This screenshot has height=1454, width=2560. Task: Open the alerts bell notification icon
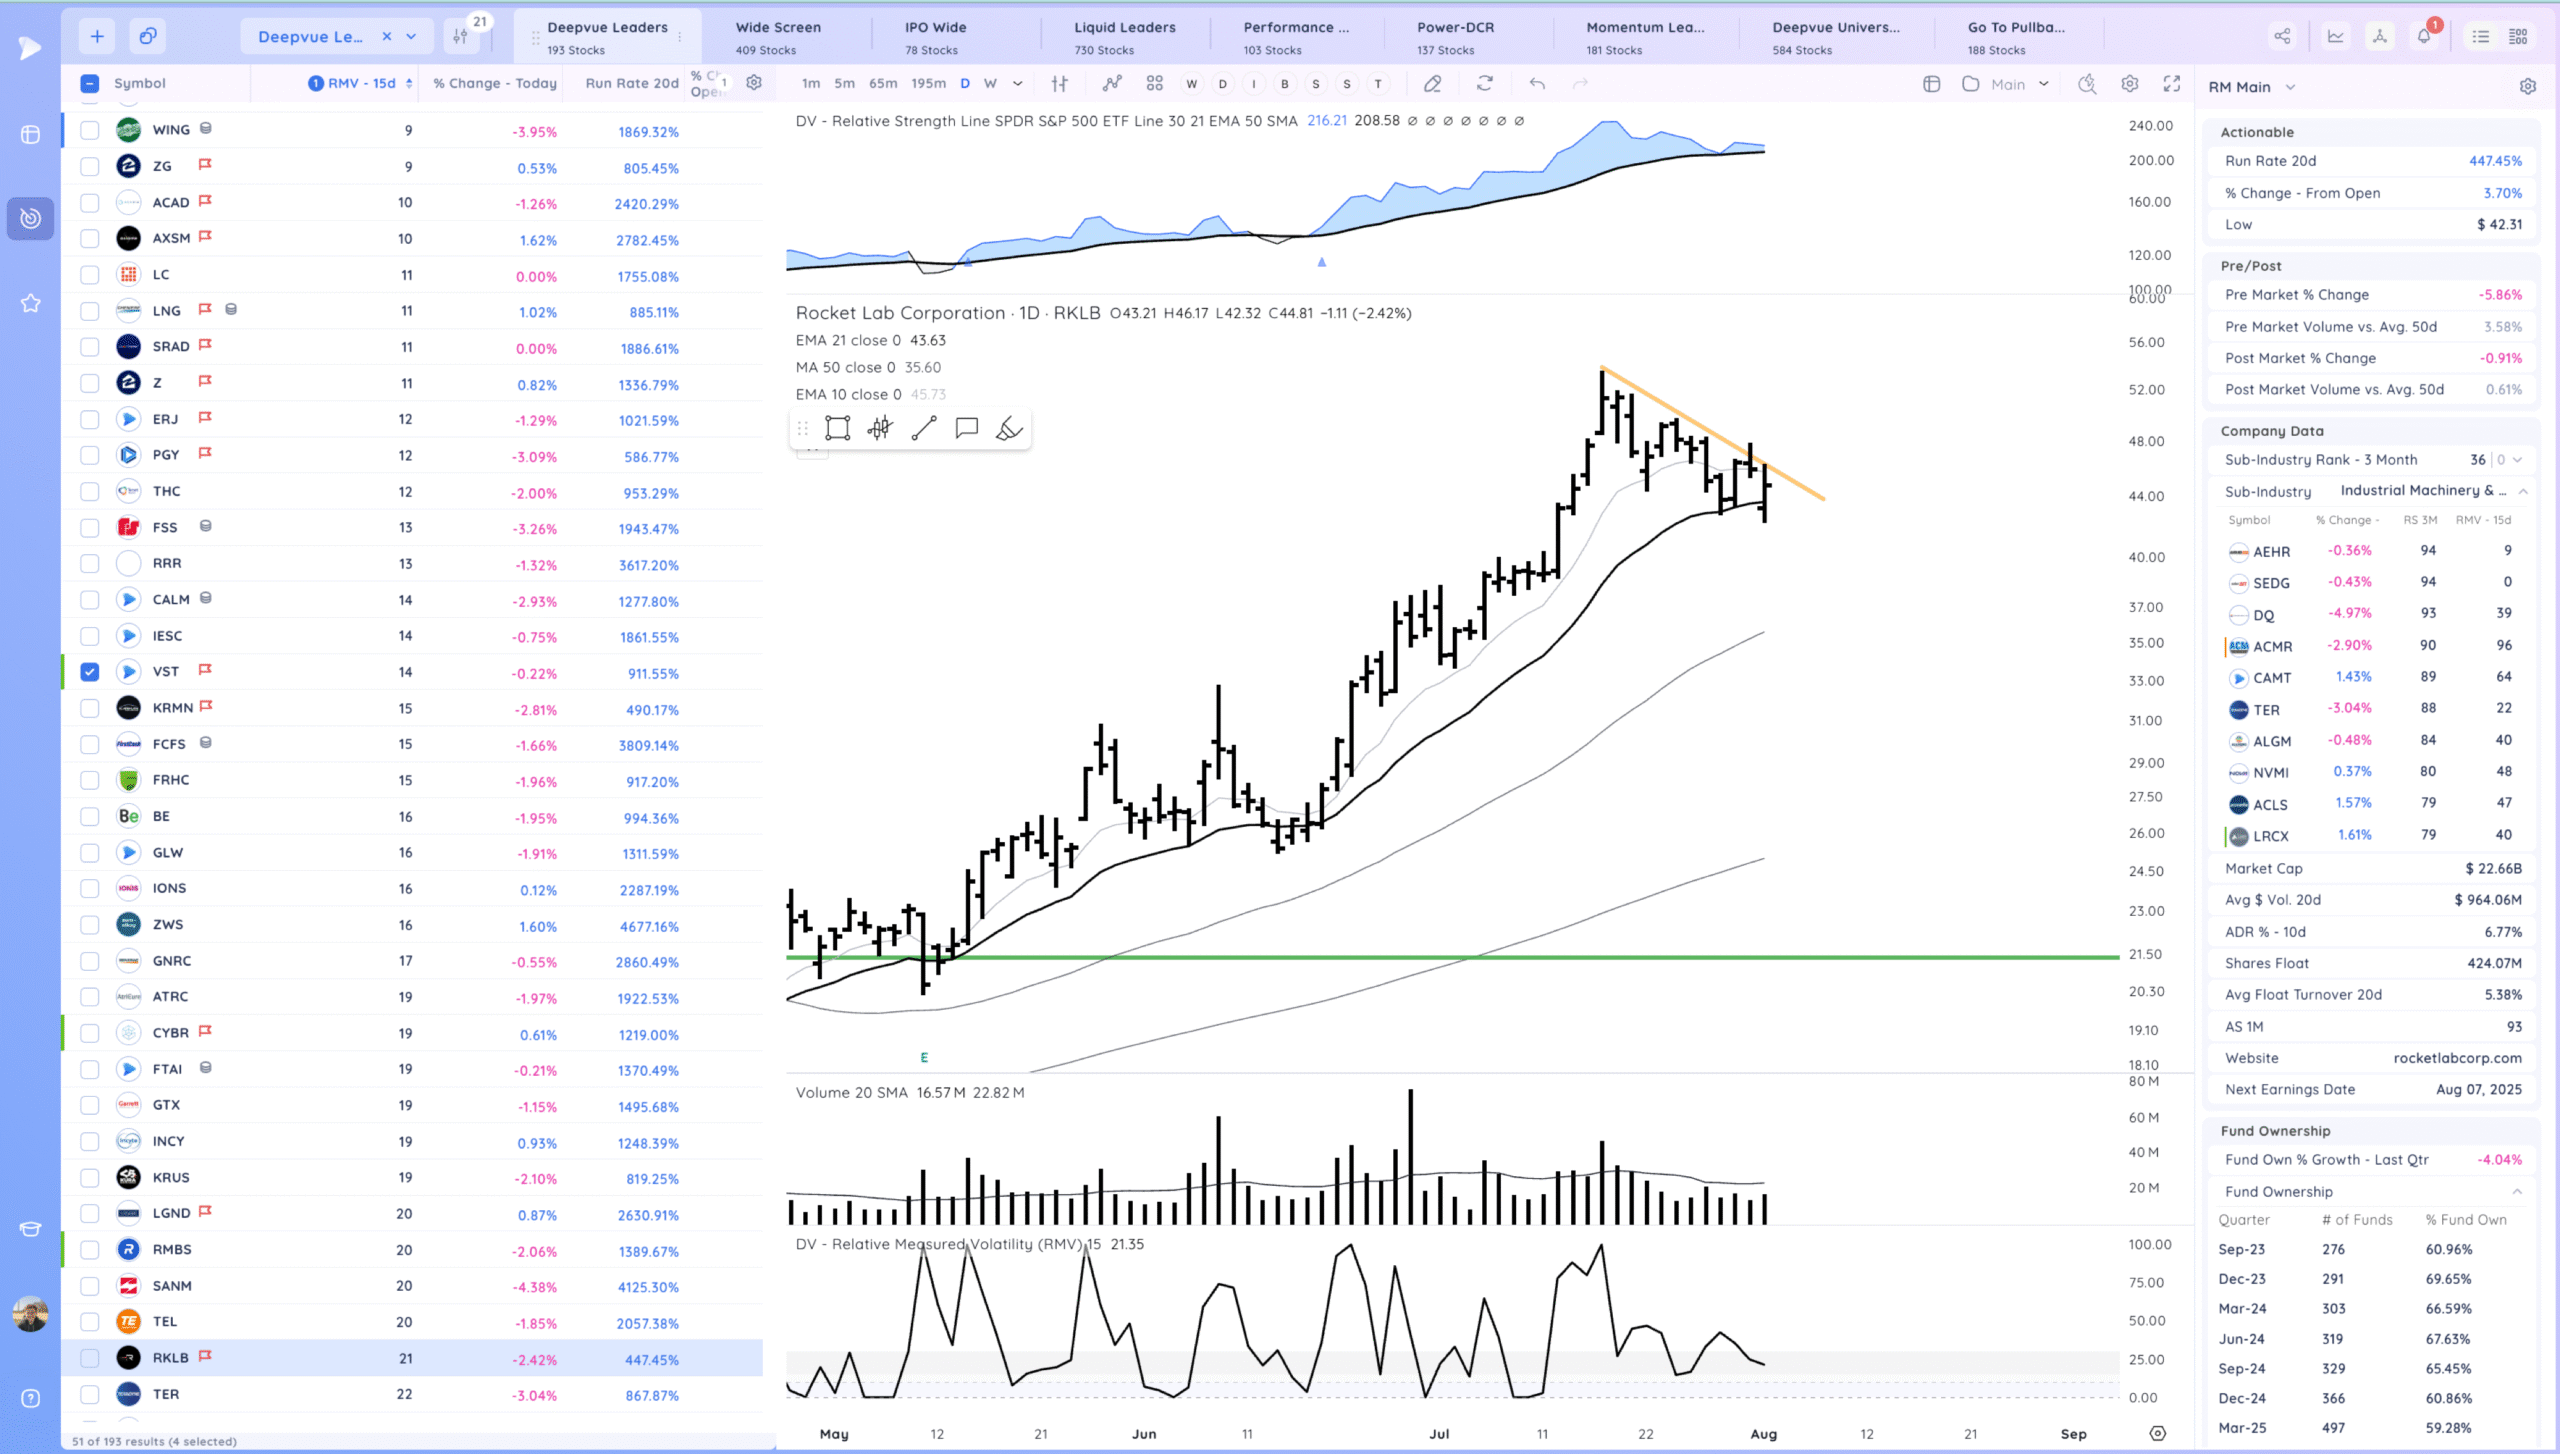pos(2423,37)
